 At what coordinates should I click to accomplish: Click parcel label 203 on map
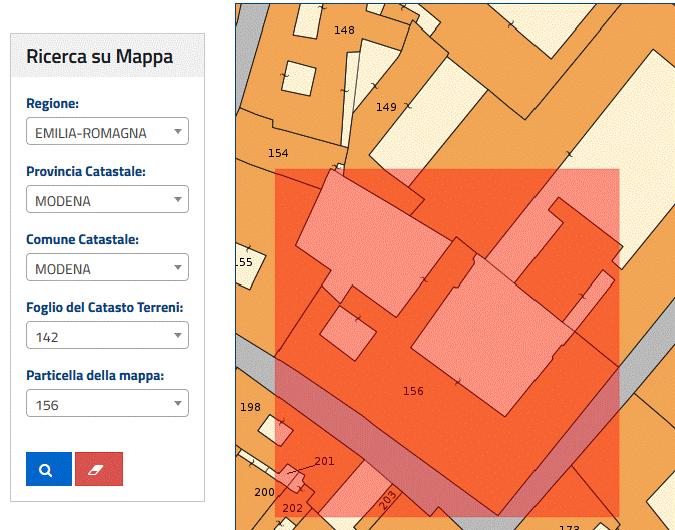[x=388, y=500]
